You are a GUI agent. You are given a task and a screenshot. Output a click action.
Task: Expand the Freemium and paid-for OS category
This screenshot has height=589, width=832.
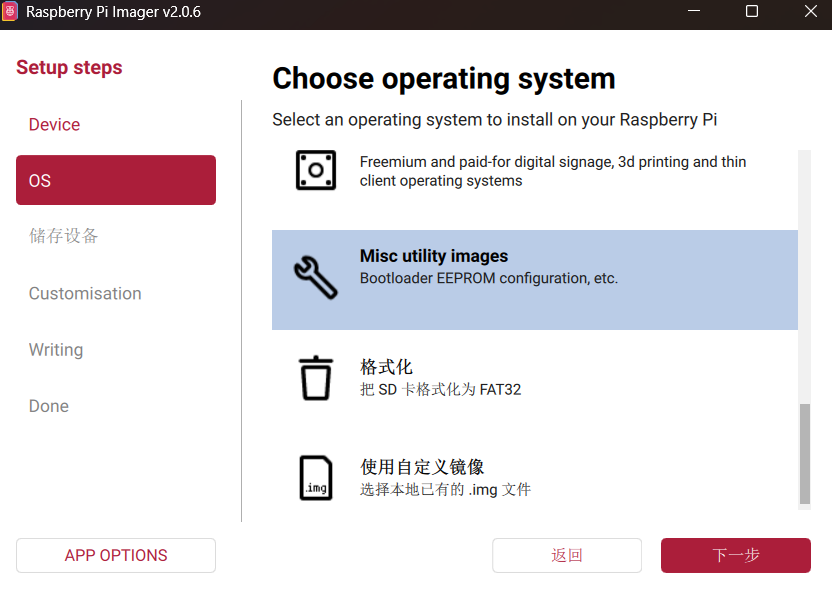[x=552, y=171]
